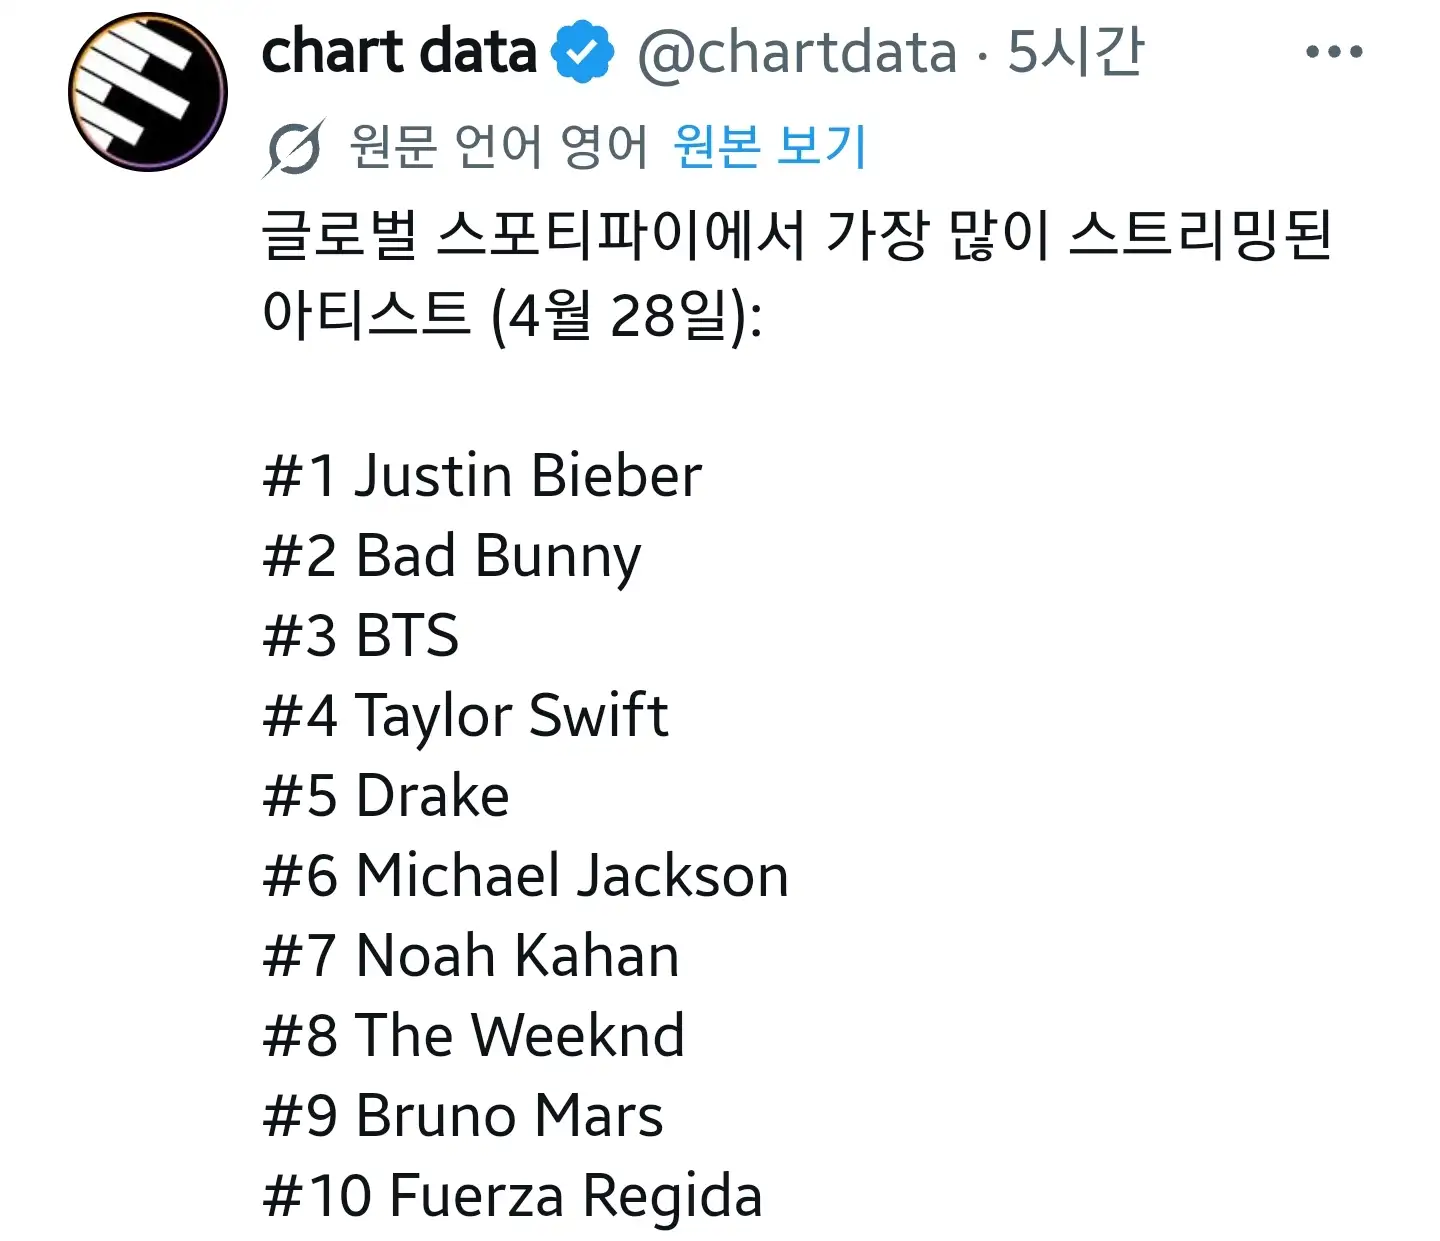Image resolution: width=1440 pixels, height=1241 pixels.
Task: Click the #10 Fuerza Regida line
Action: point(512,1196)
